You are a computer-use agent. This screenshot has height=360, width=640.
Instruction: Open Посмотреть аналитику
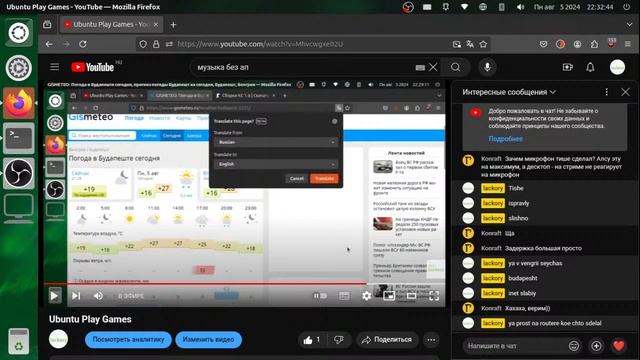[128, 340]
